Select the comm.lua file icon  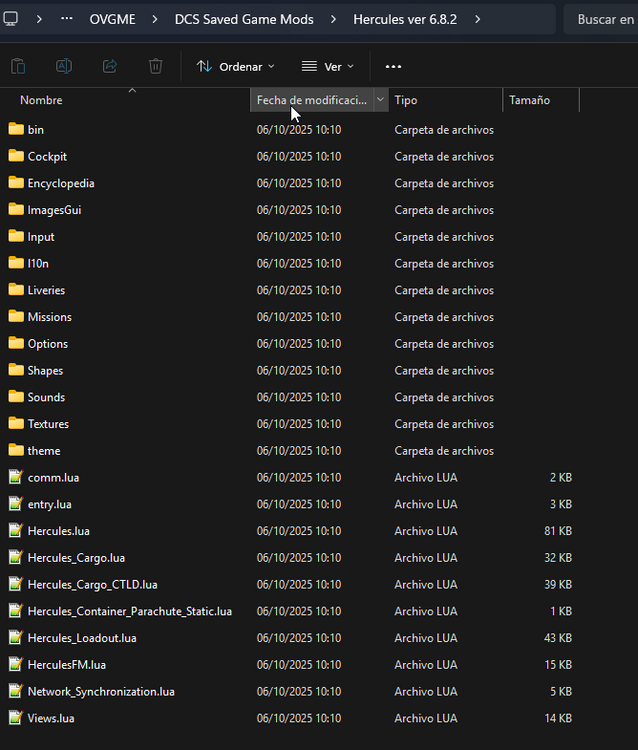point(16,477)
